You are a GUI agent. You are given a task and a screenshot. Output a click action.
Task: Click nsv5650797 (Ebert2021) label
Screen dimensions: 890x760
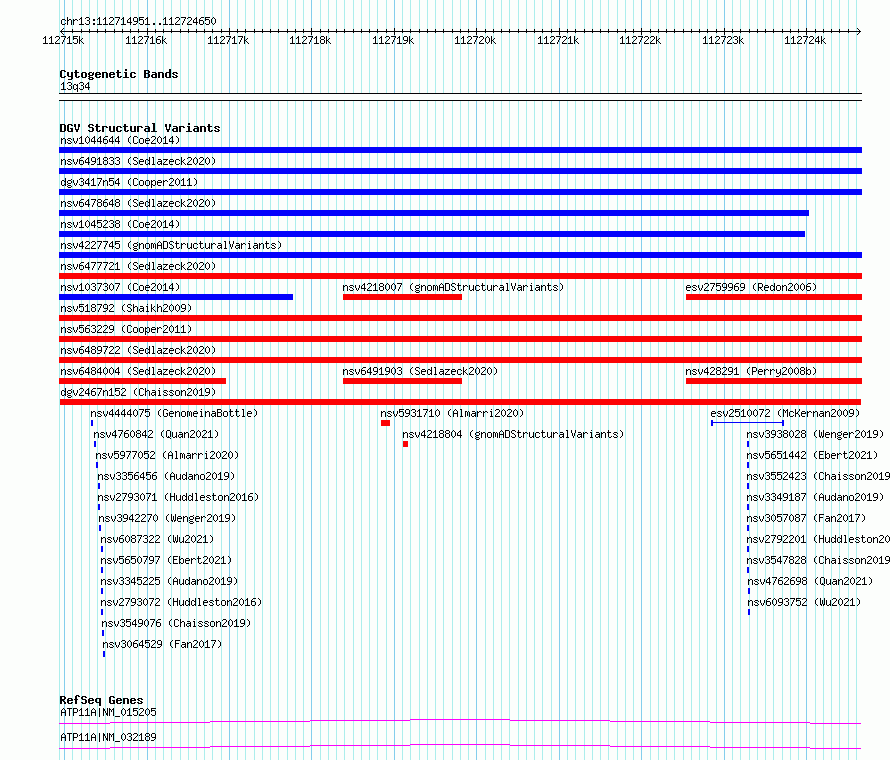coord(166,560)
